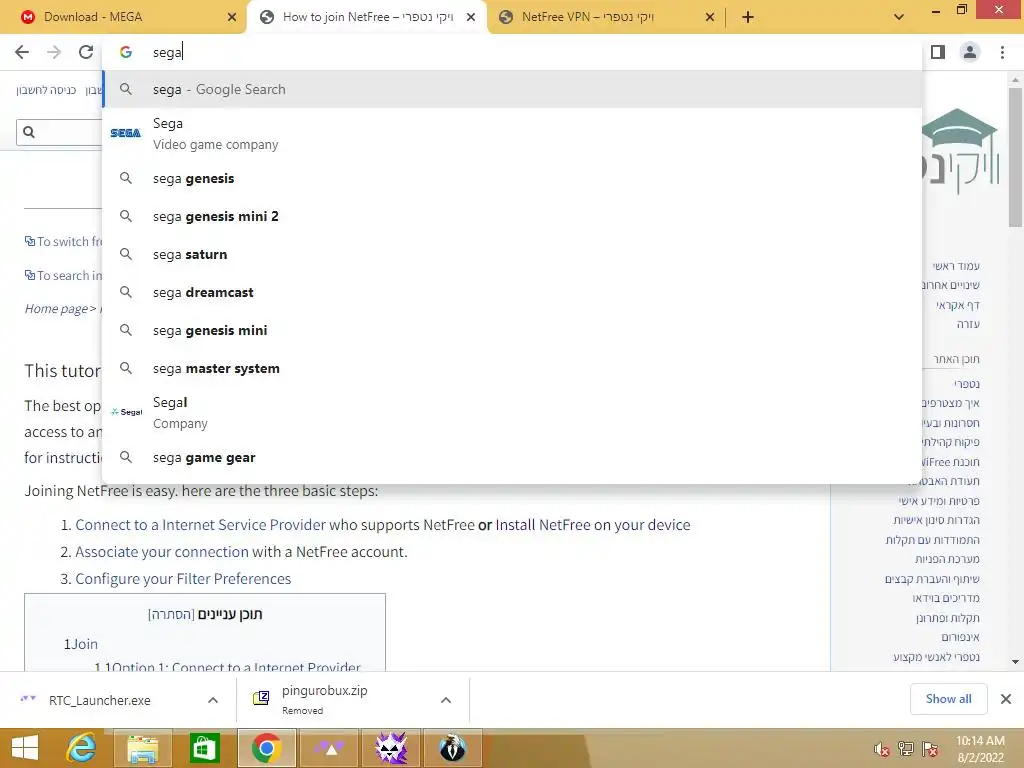
Task: Open the פרטיות ומידע אישי sidebar link
Action: coord(939,501)
